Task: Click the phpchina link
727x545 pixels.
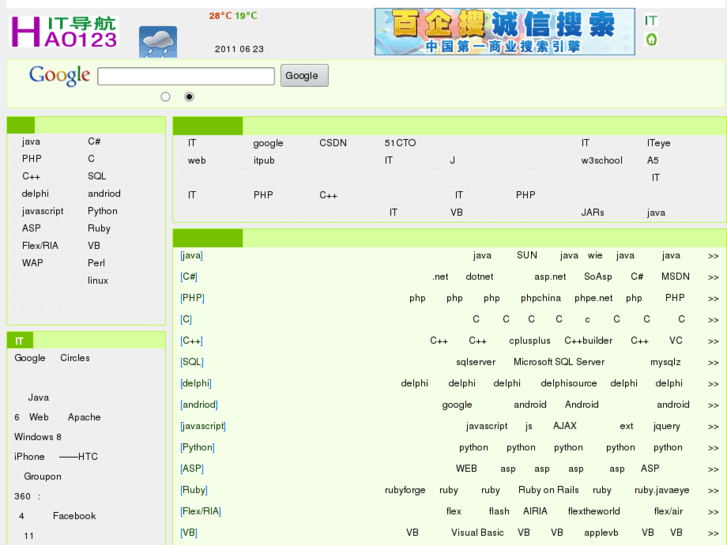Action: pyautogui.click(x=541, y=298)
